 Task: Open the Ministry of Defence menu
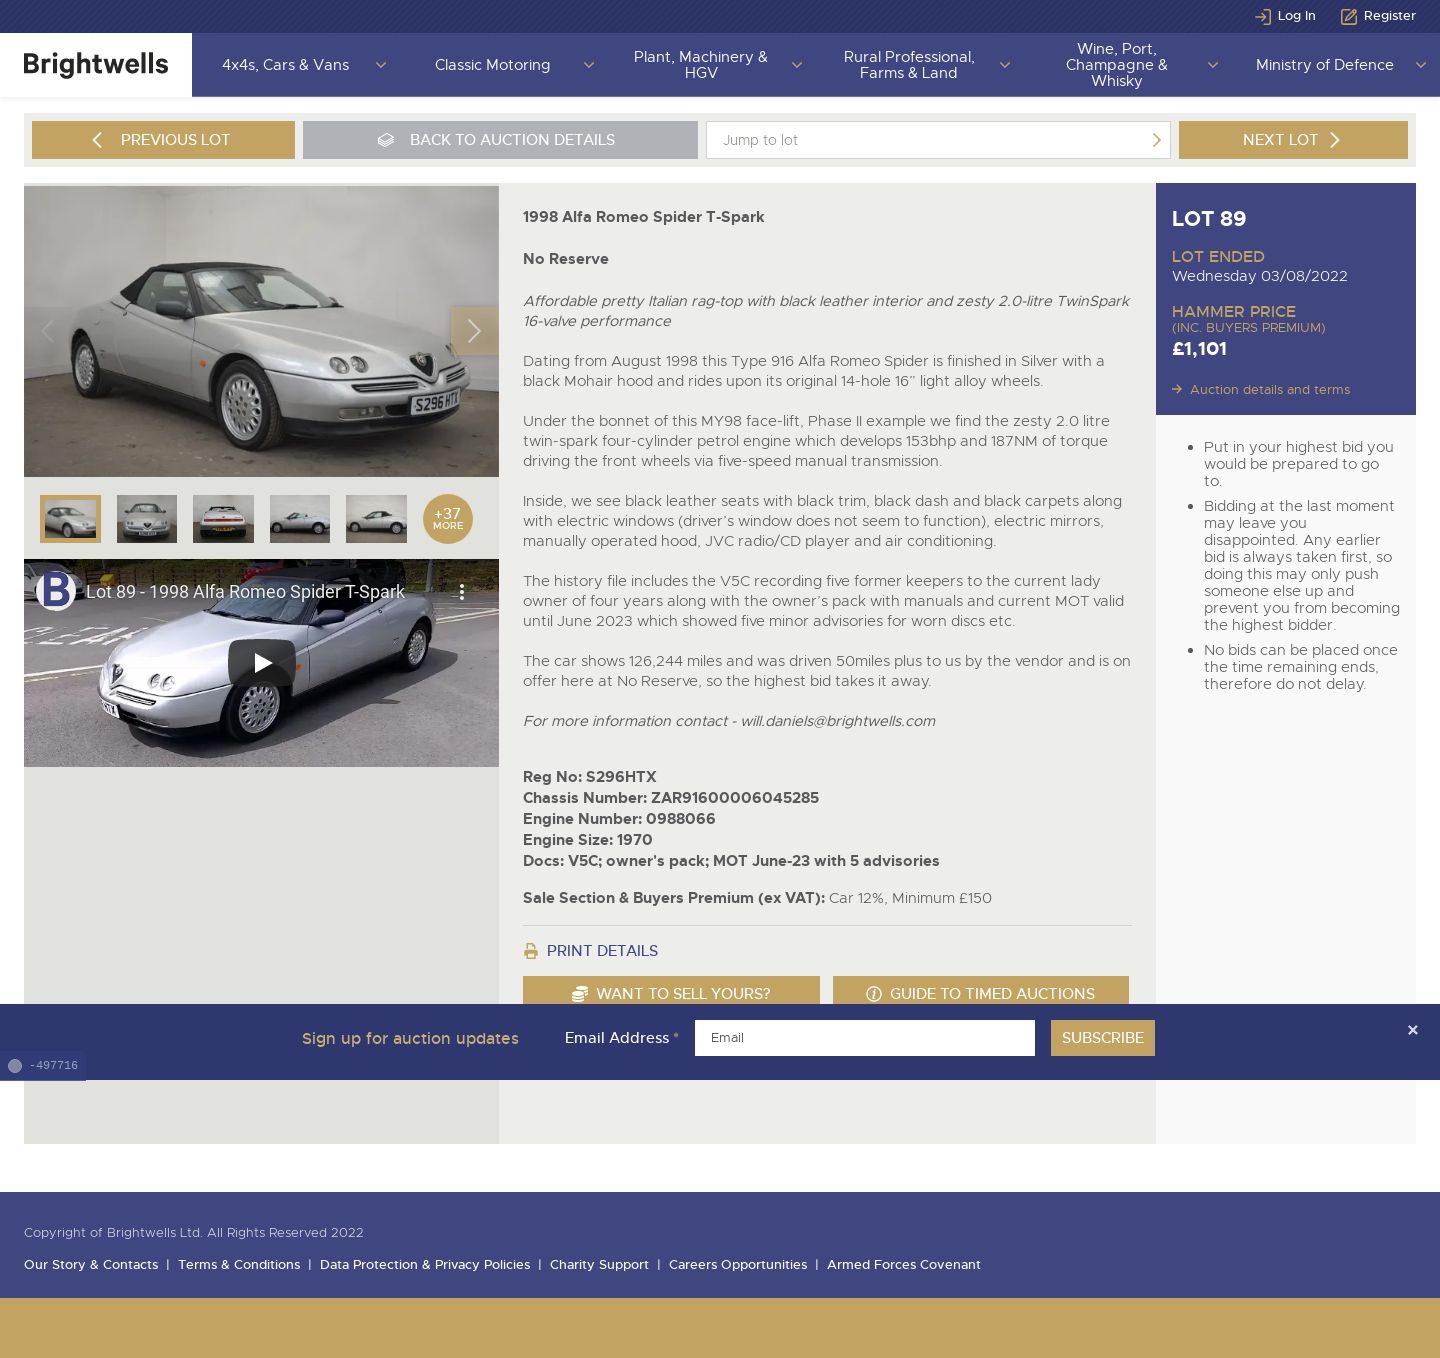click(1325, 65)
